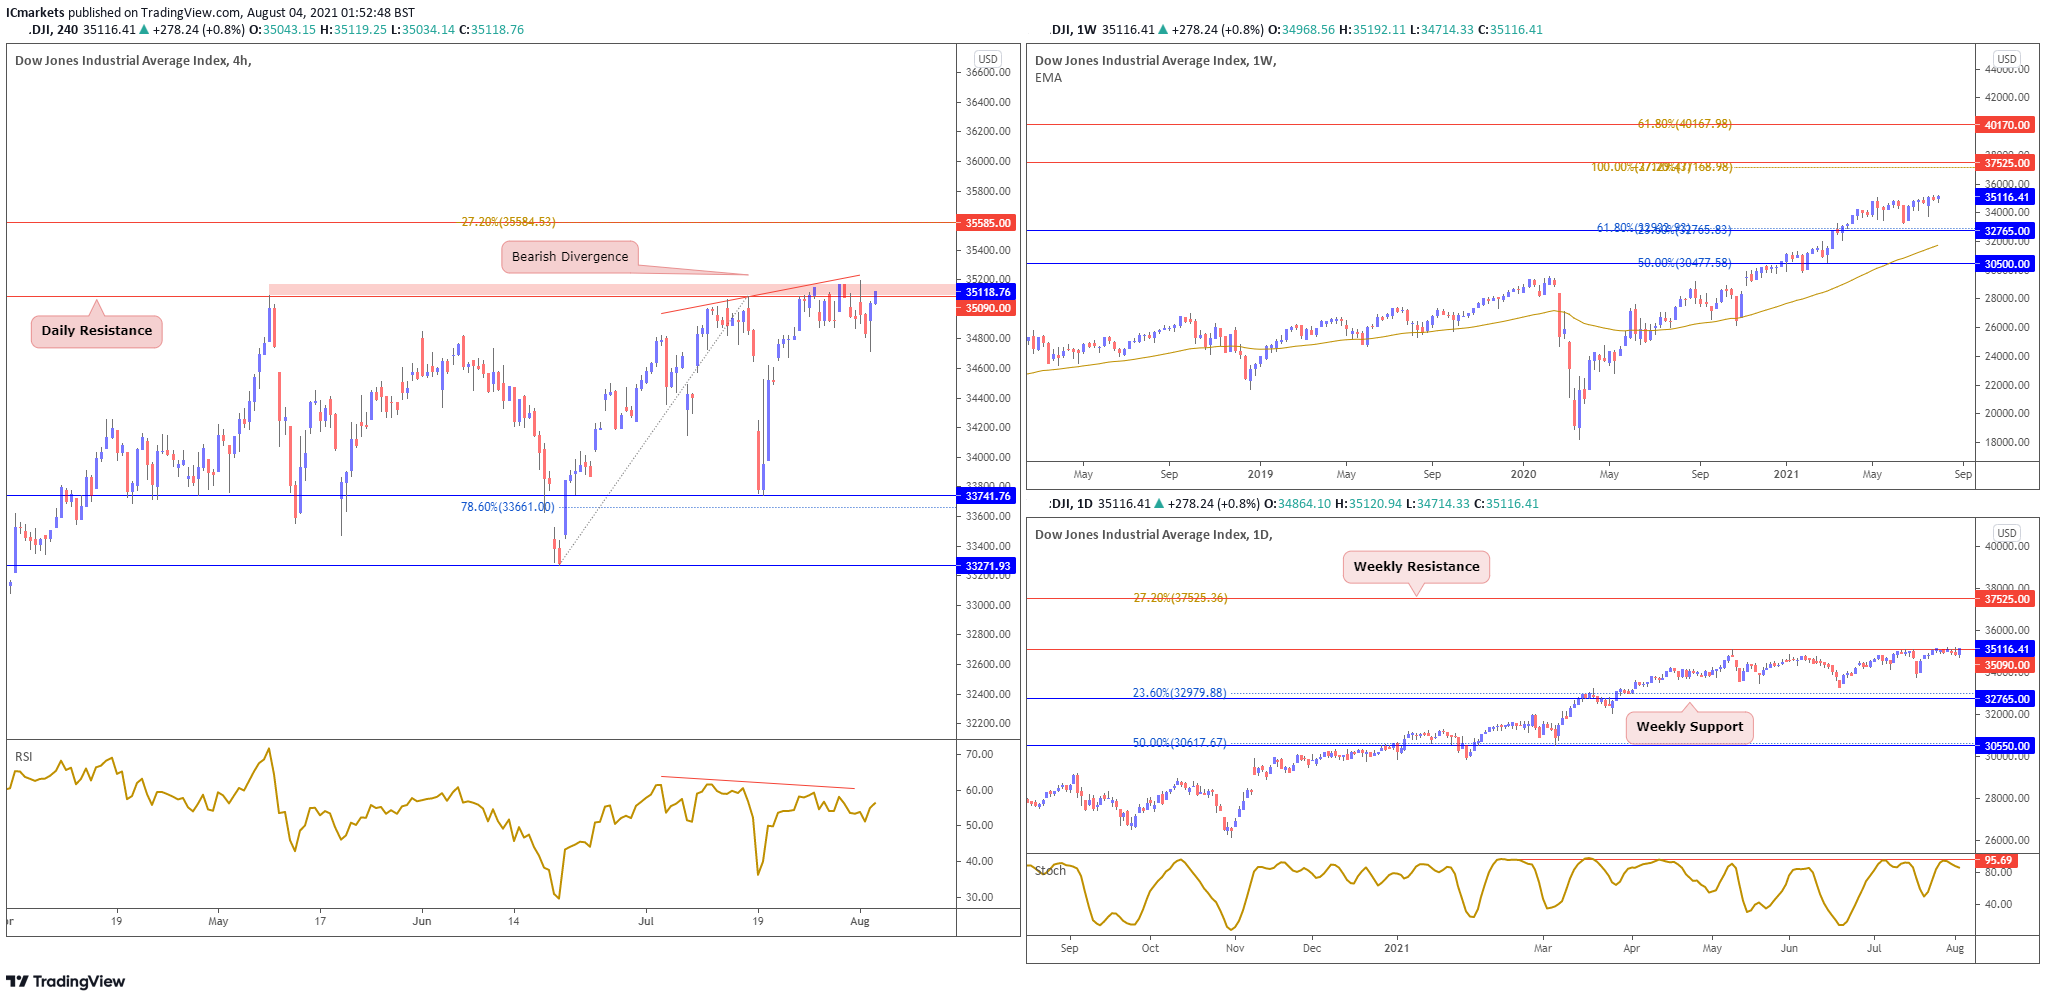This screenshot has height=1000, width=2046.
Task: Click the 30500.00 black price tag
Action: [x=2007, y=265]
